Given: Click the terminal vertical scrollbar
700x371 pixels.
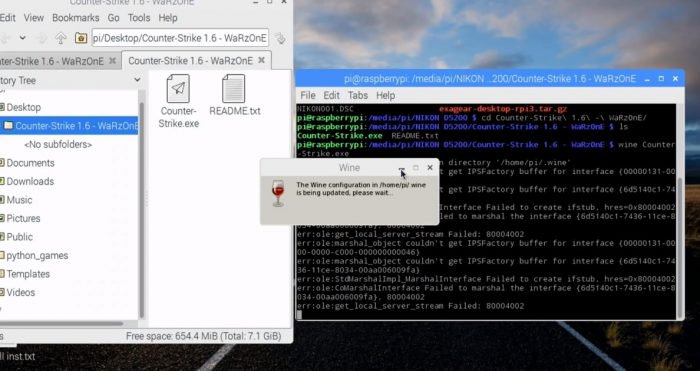Looking at the screenshot, I should pyautogui.click(x=680, y=248).
